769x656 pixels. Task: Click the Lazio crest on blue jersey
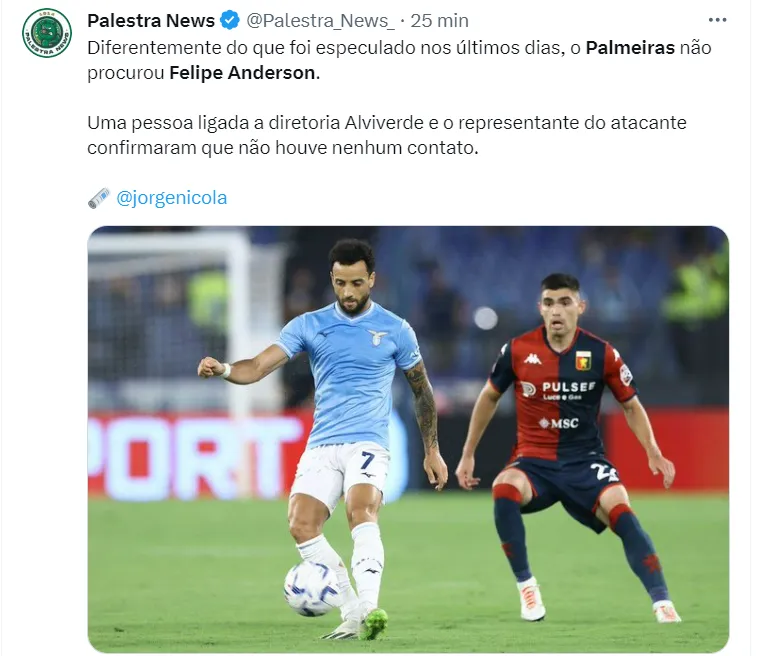click(x=377, y=337)
